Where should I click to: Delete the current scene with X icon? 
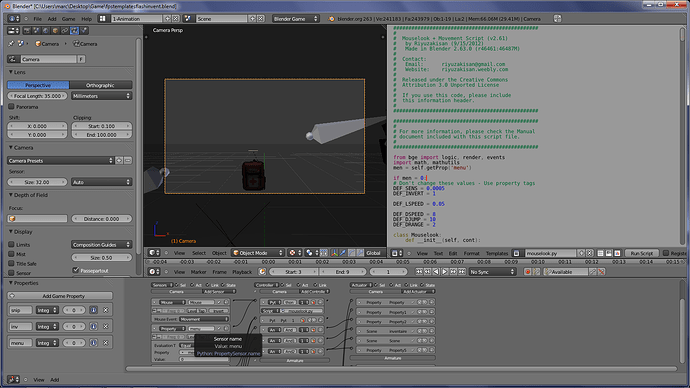point(261,18)
